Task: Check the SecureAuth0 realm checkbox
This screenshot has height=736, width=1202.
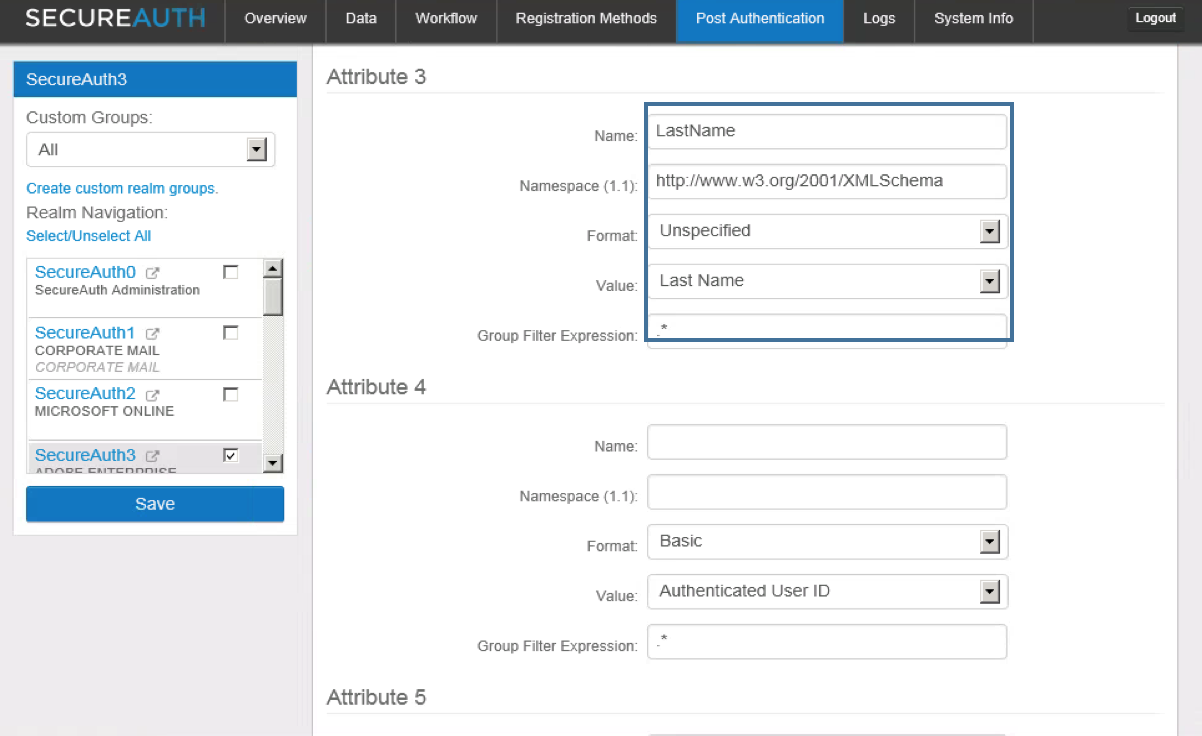Action: 231,270
